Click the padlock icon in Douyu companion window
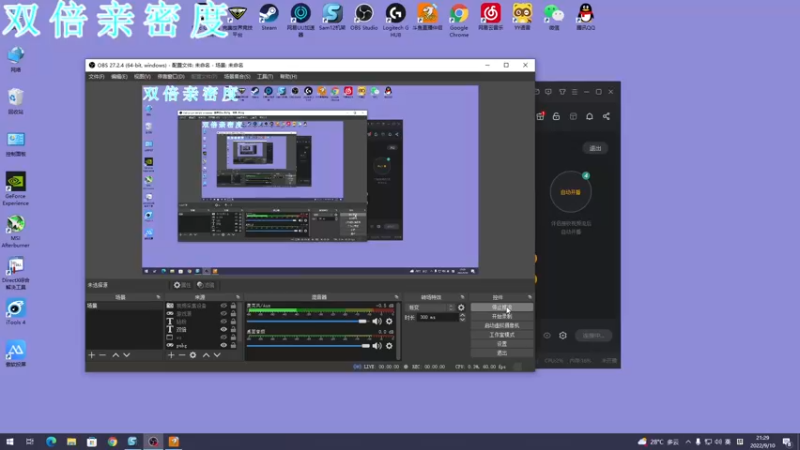The height and width of the screenshot is (450, 800). coord(556,116)
